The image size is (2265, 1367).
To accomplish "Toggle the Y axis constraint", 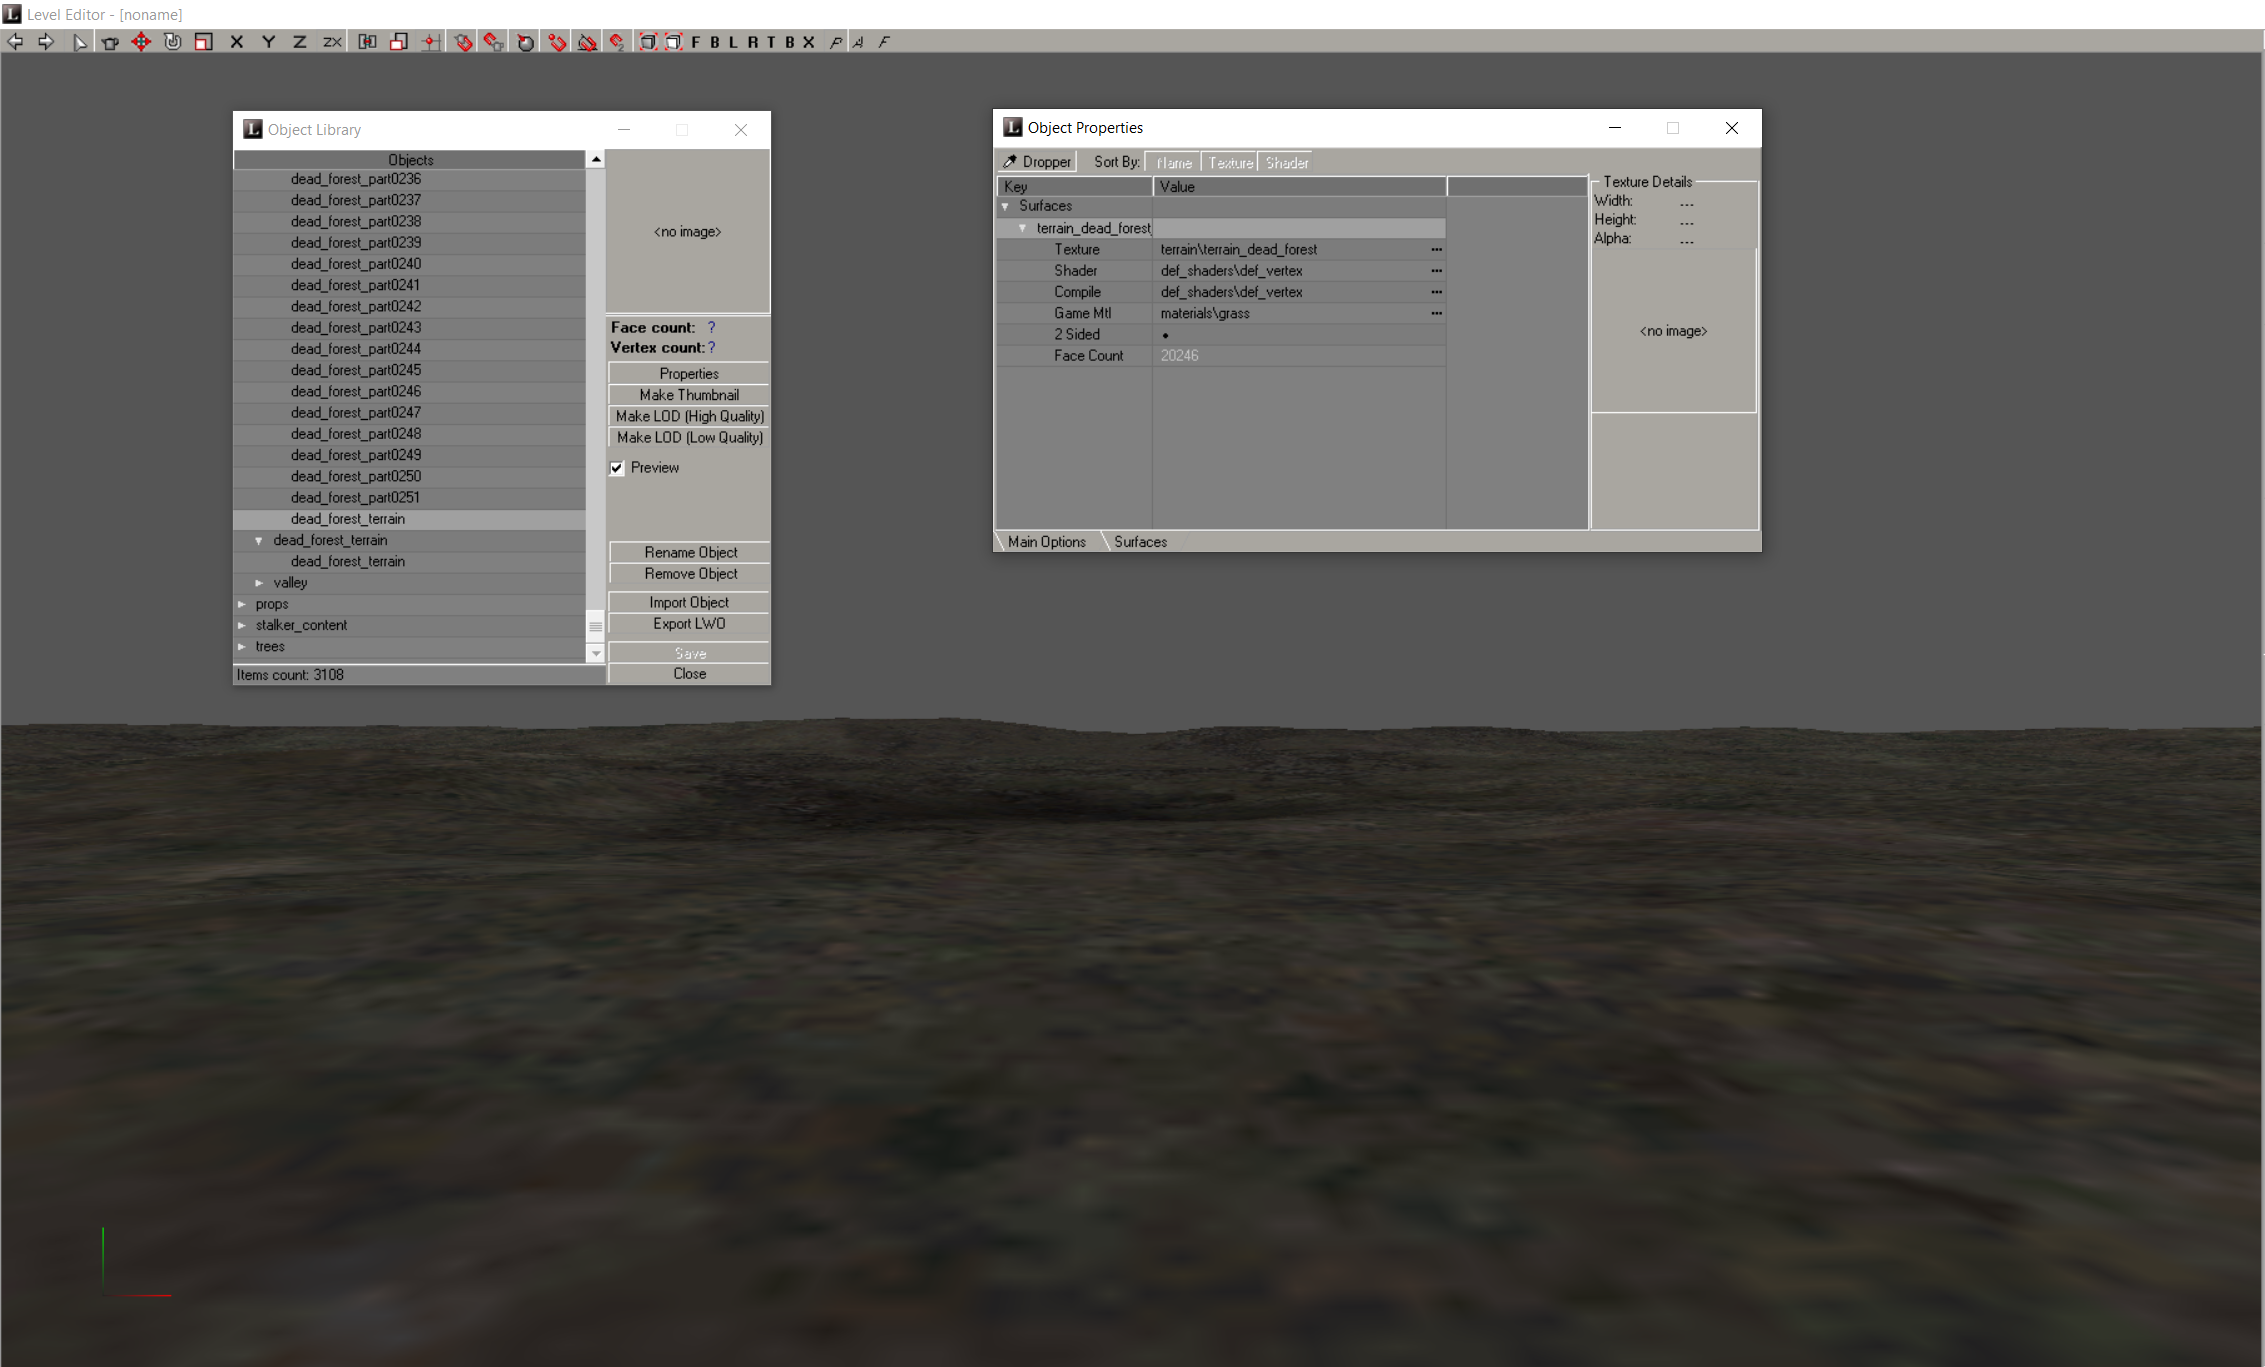I will 268,42.
